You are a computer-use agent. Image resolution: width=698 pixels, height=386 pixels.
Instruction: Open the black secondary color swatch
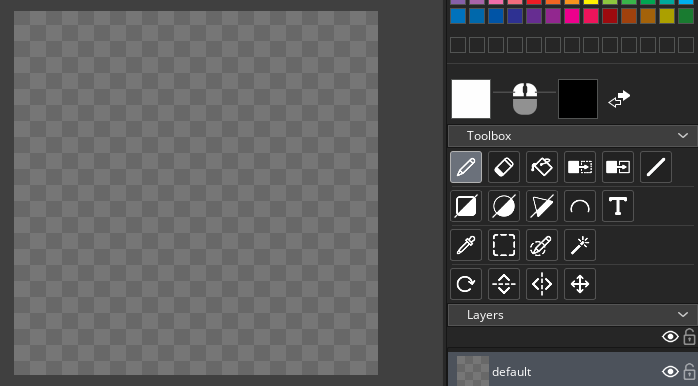(578, 99)
